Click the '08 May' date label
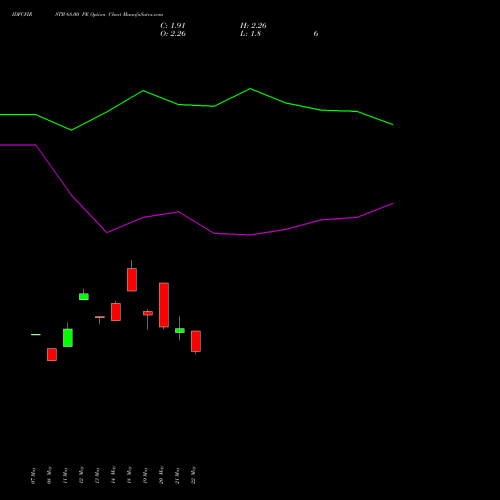This screenshot has height=500, width=500. point(49,476)
